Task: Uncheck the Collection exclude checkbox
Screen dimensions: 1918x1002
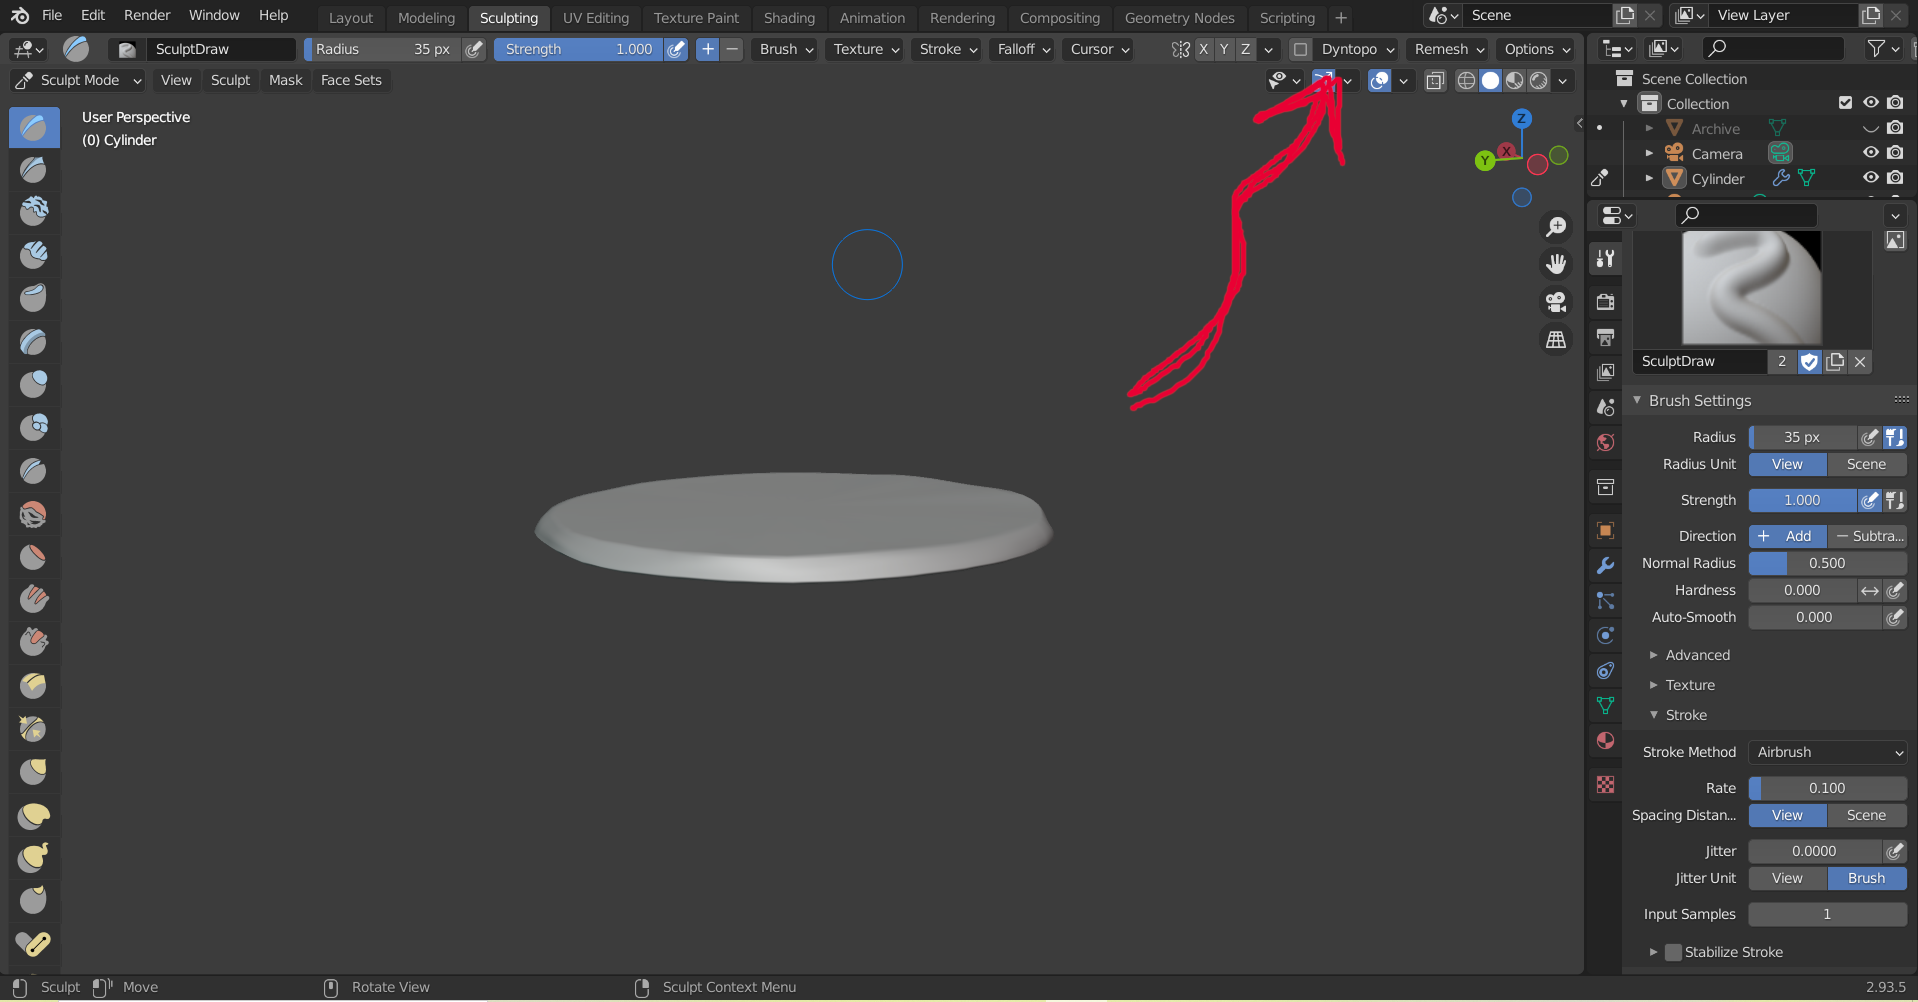Action: 1846,103
